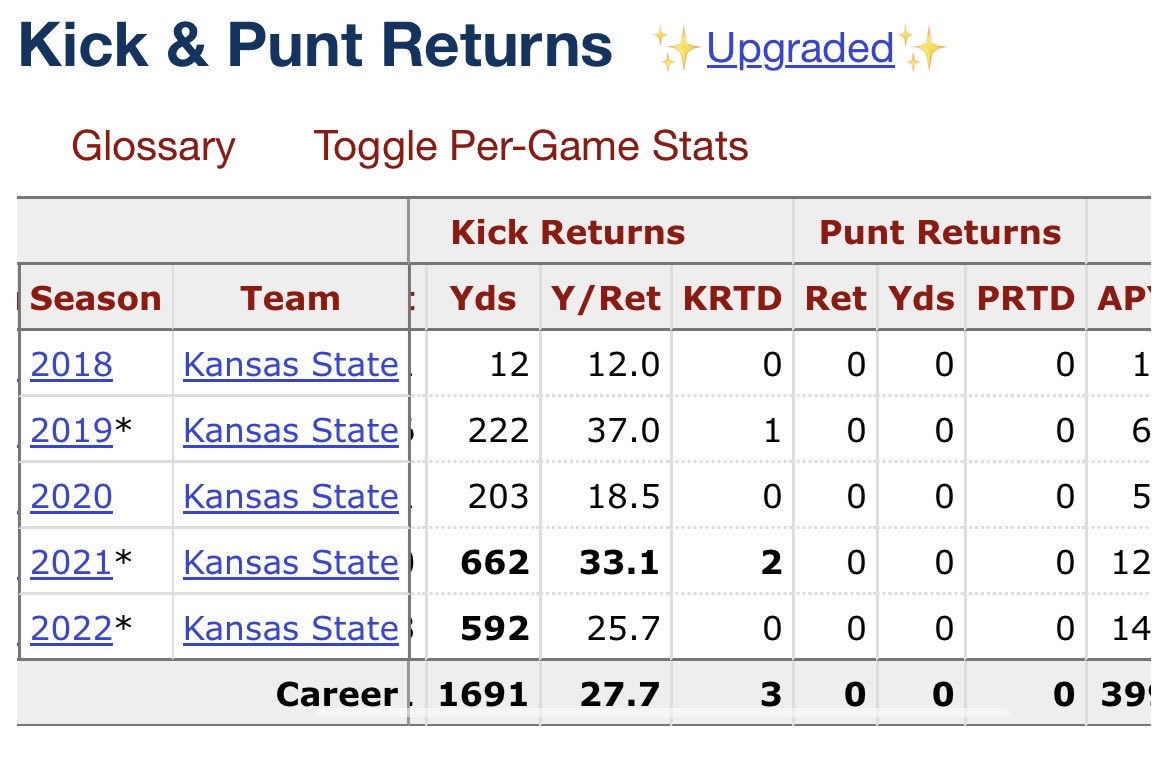Open the 2022 season link

[x=71, y=628]
